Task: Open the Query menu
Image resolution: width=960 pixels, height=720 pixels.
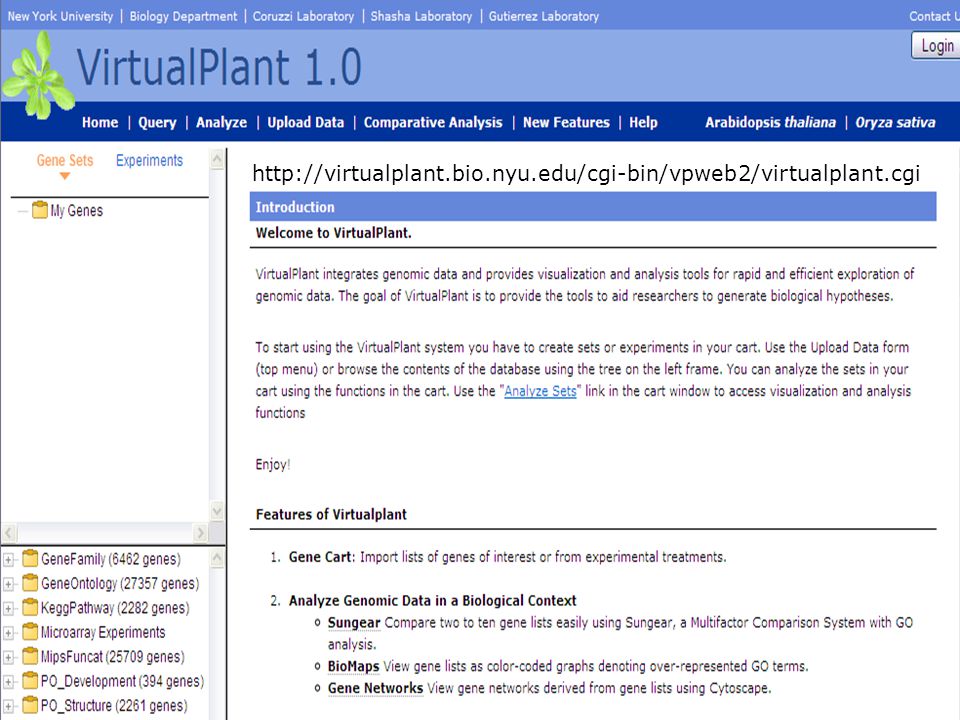Action: point(157,122)
